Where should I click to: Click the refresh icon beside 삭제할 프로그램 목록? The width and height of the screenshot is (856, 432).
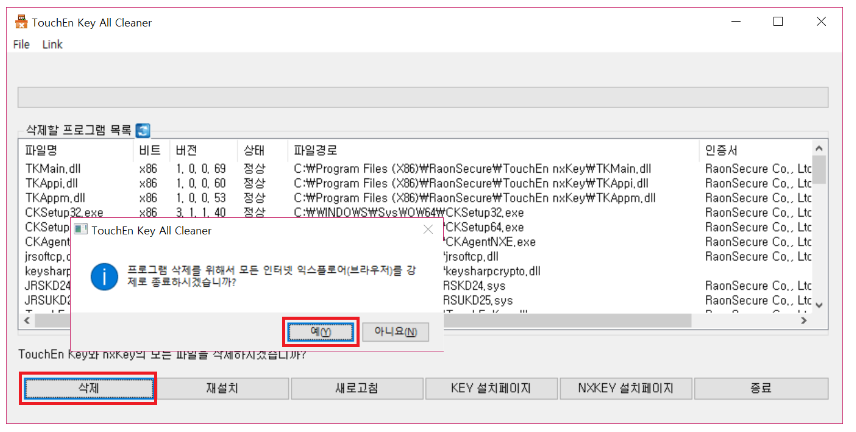tap(142, 131)
